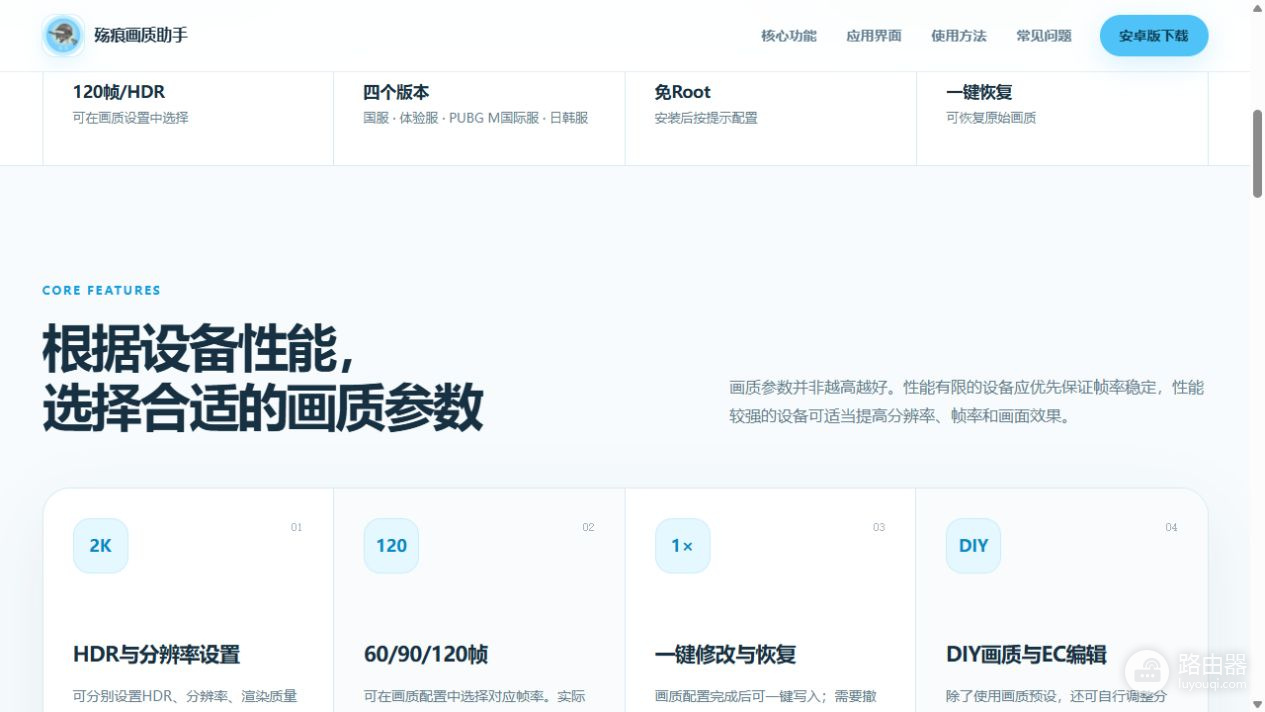Viewport: 1265px width, 712px height.
Task: Click the 一键恢复 heading
Action: pyautogui.click(x=979, y=92)
